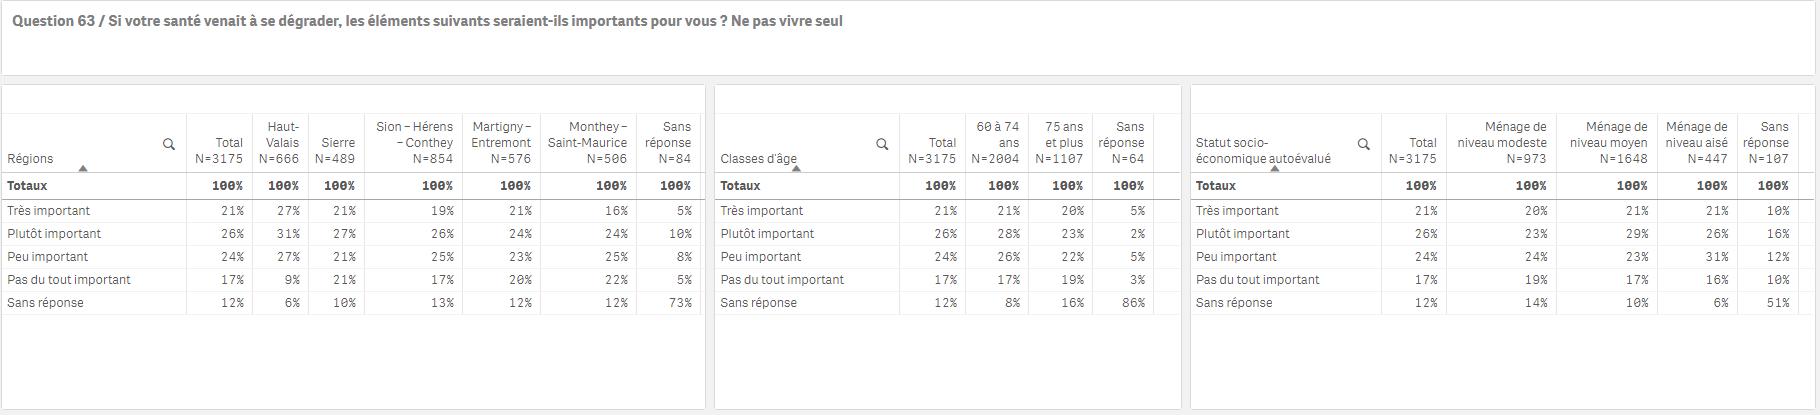Toggle sort arrow under Régions header

(83, 169)
